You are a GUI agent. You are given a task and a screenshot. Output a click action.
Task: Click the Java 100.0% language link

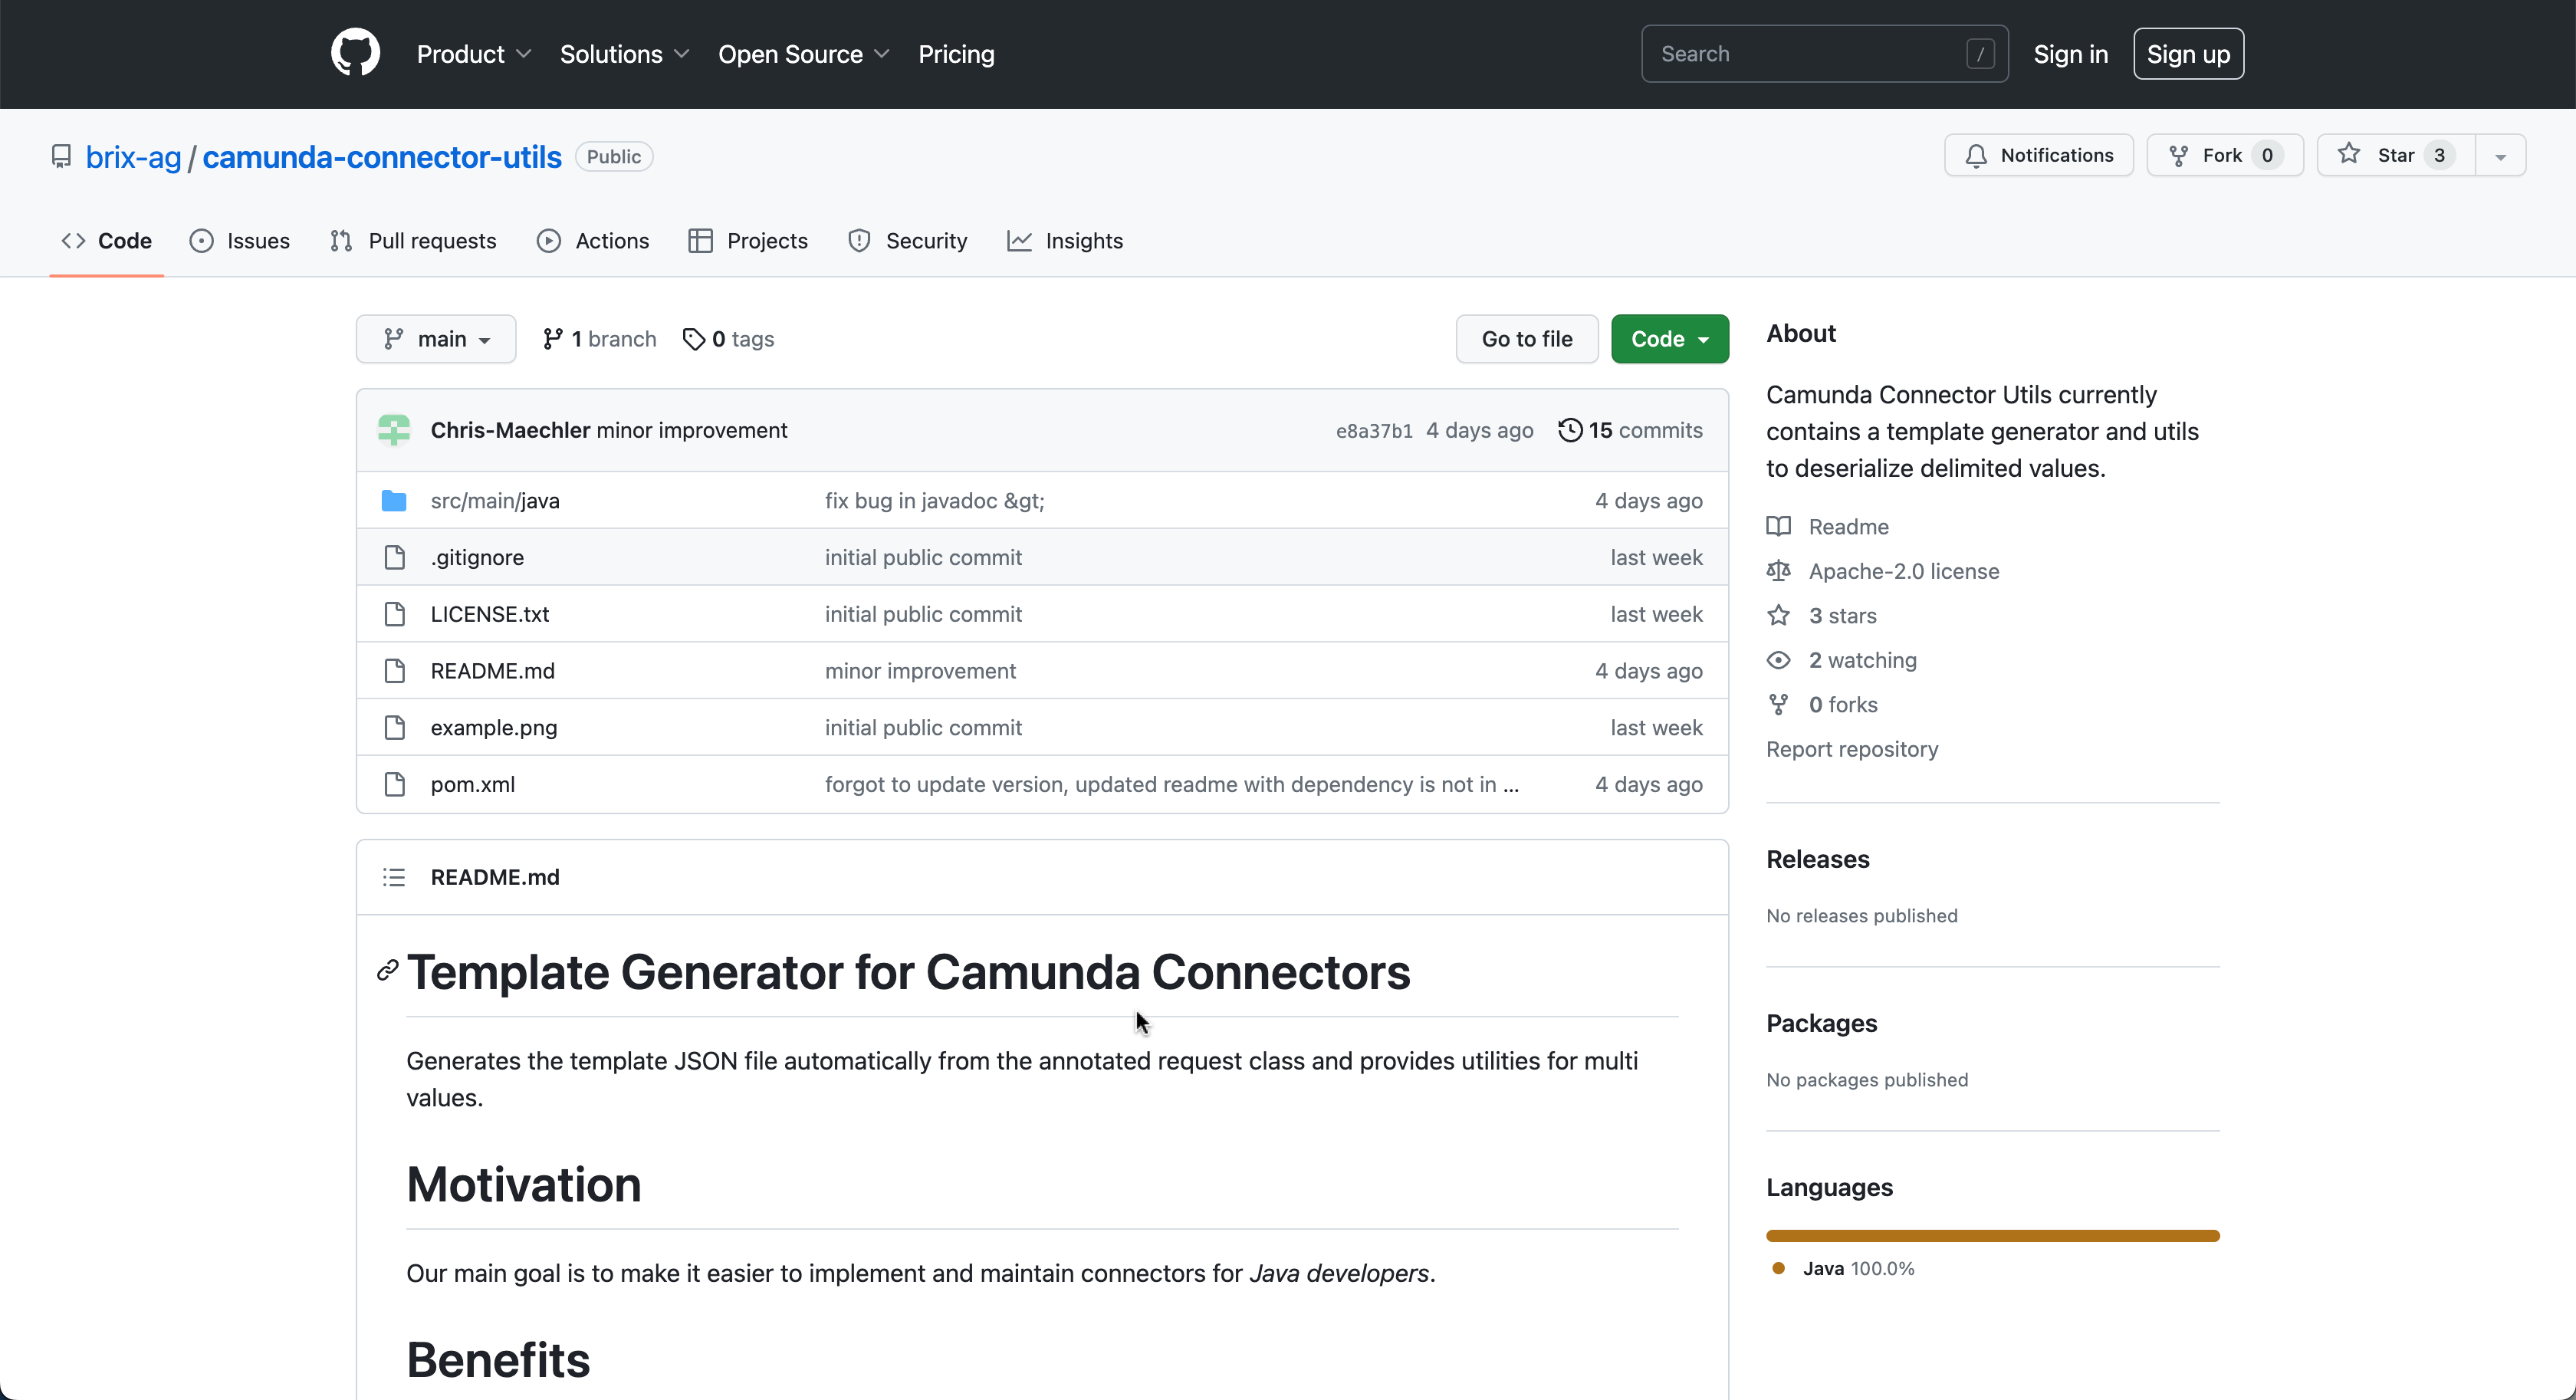1858,1268
